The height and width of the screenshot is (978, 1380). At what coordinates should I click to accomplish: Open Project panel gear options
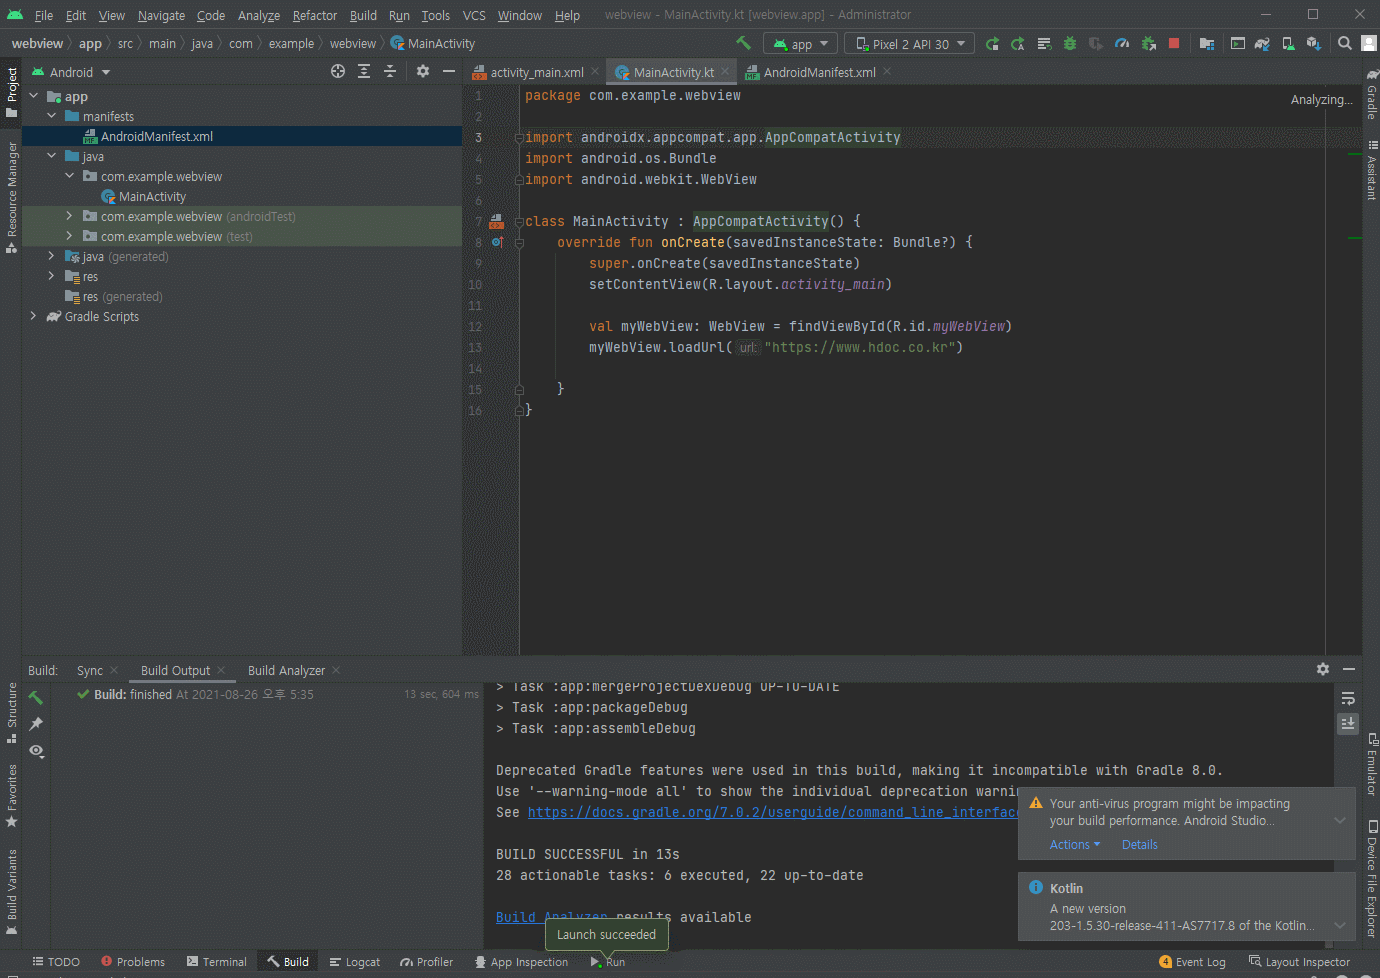423,72
